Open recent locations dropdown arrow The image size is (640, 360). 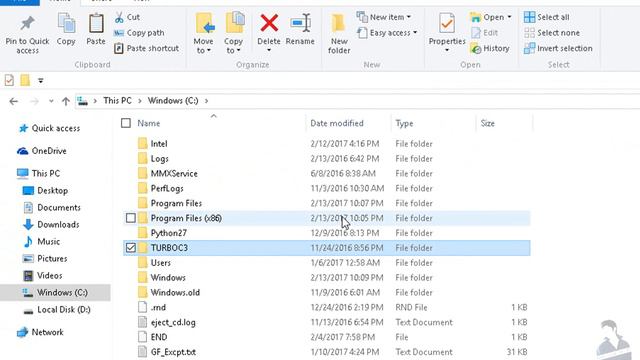51,101
